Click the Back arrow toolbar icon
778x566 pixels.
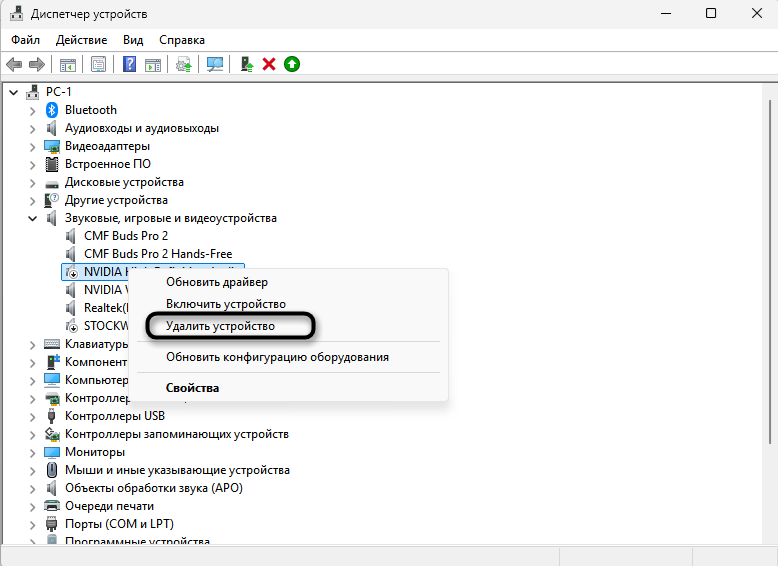(14, 64)
